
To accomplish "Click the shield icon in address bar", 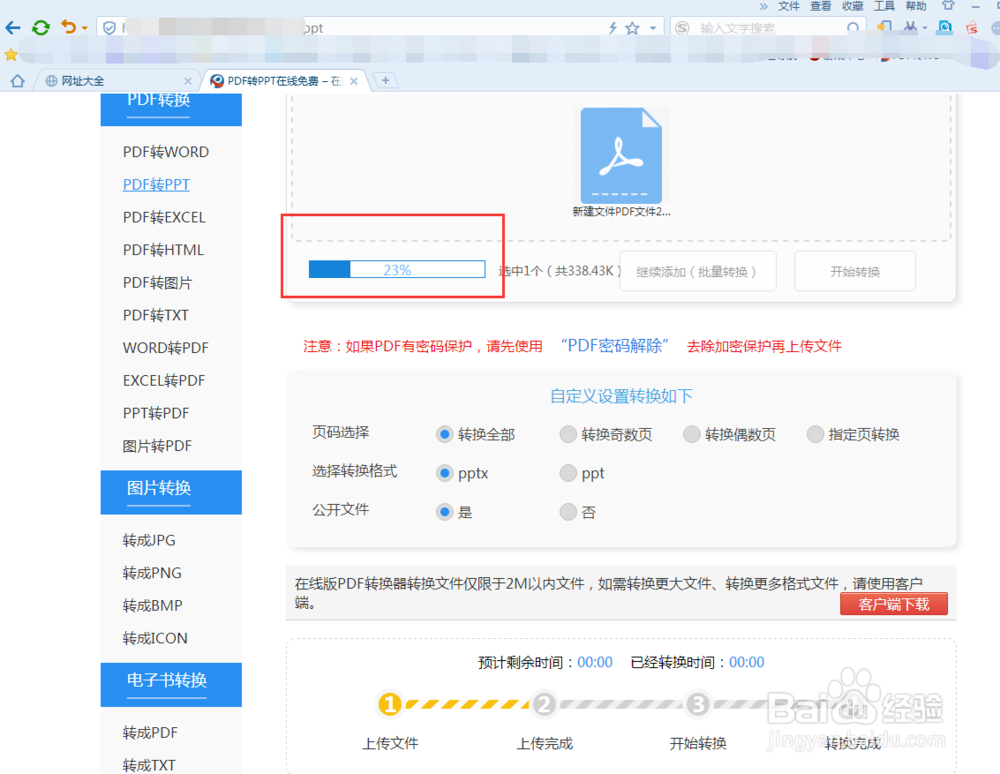I will coord(107,27).
